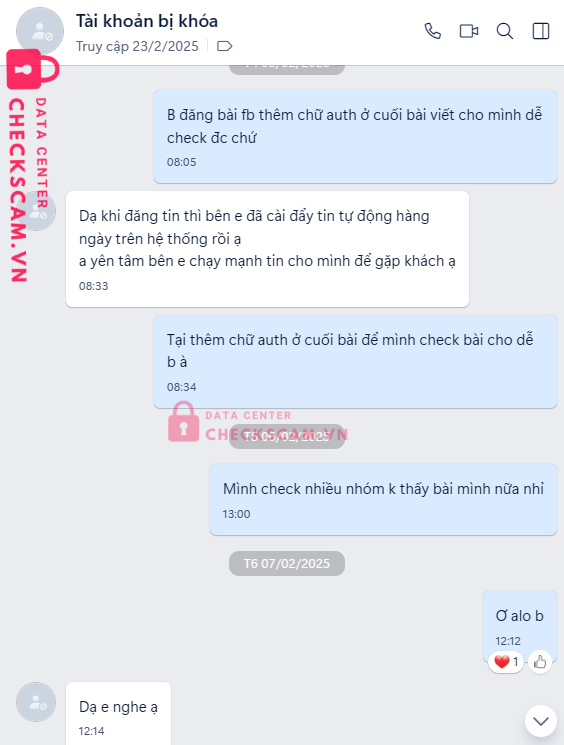Start a voice call with phone icon
564x745 pixels.
coord(432,31)
